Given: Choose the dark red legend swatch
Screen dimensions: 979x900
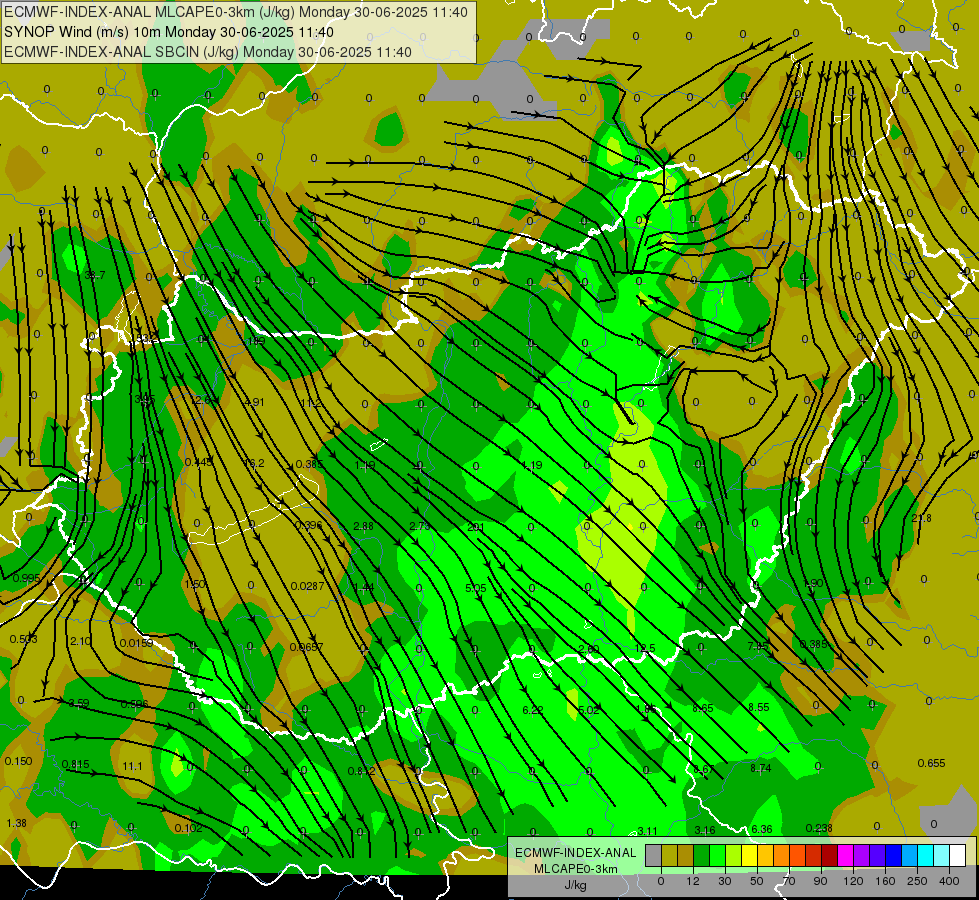Looking at the screenshot, I should pos(829,855).
